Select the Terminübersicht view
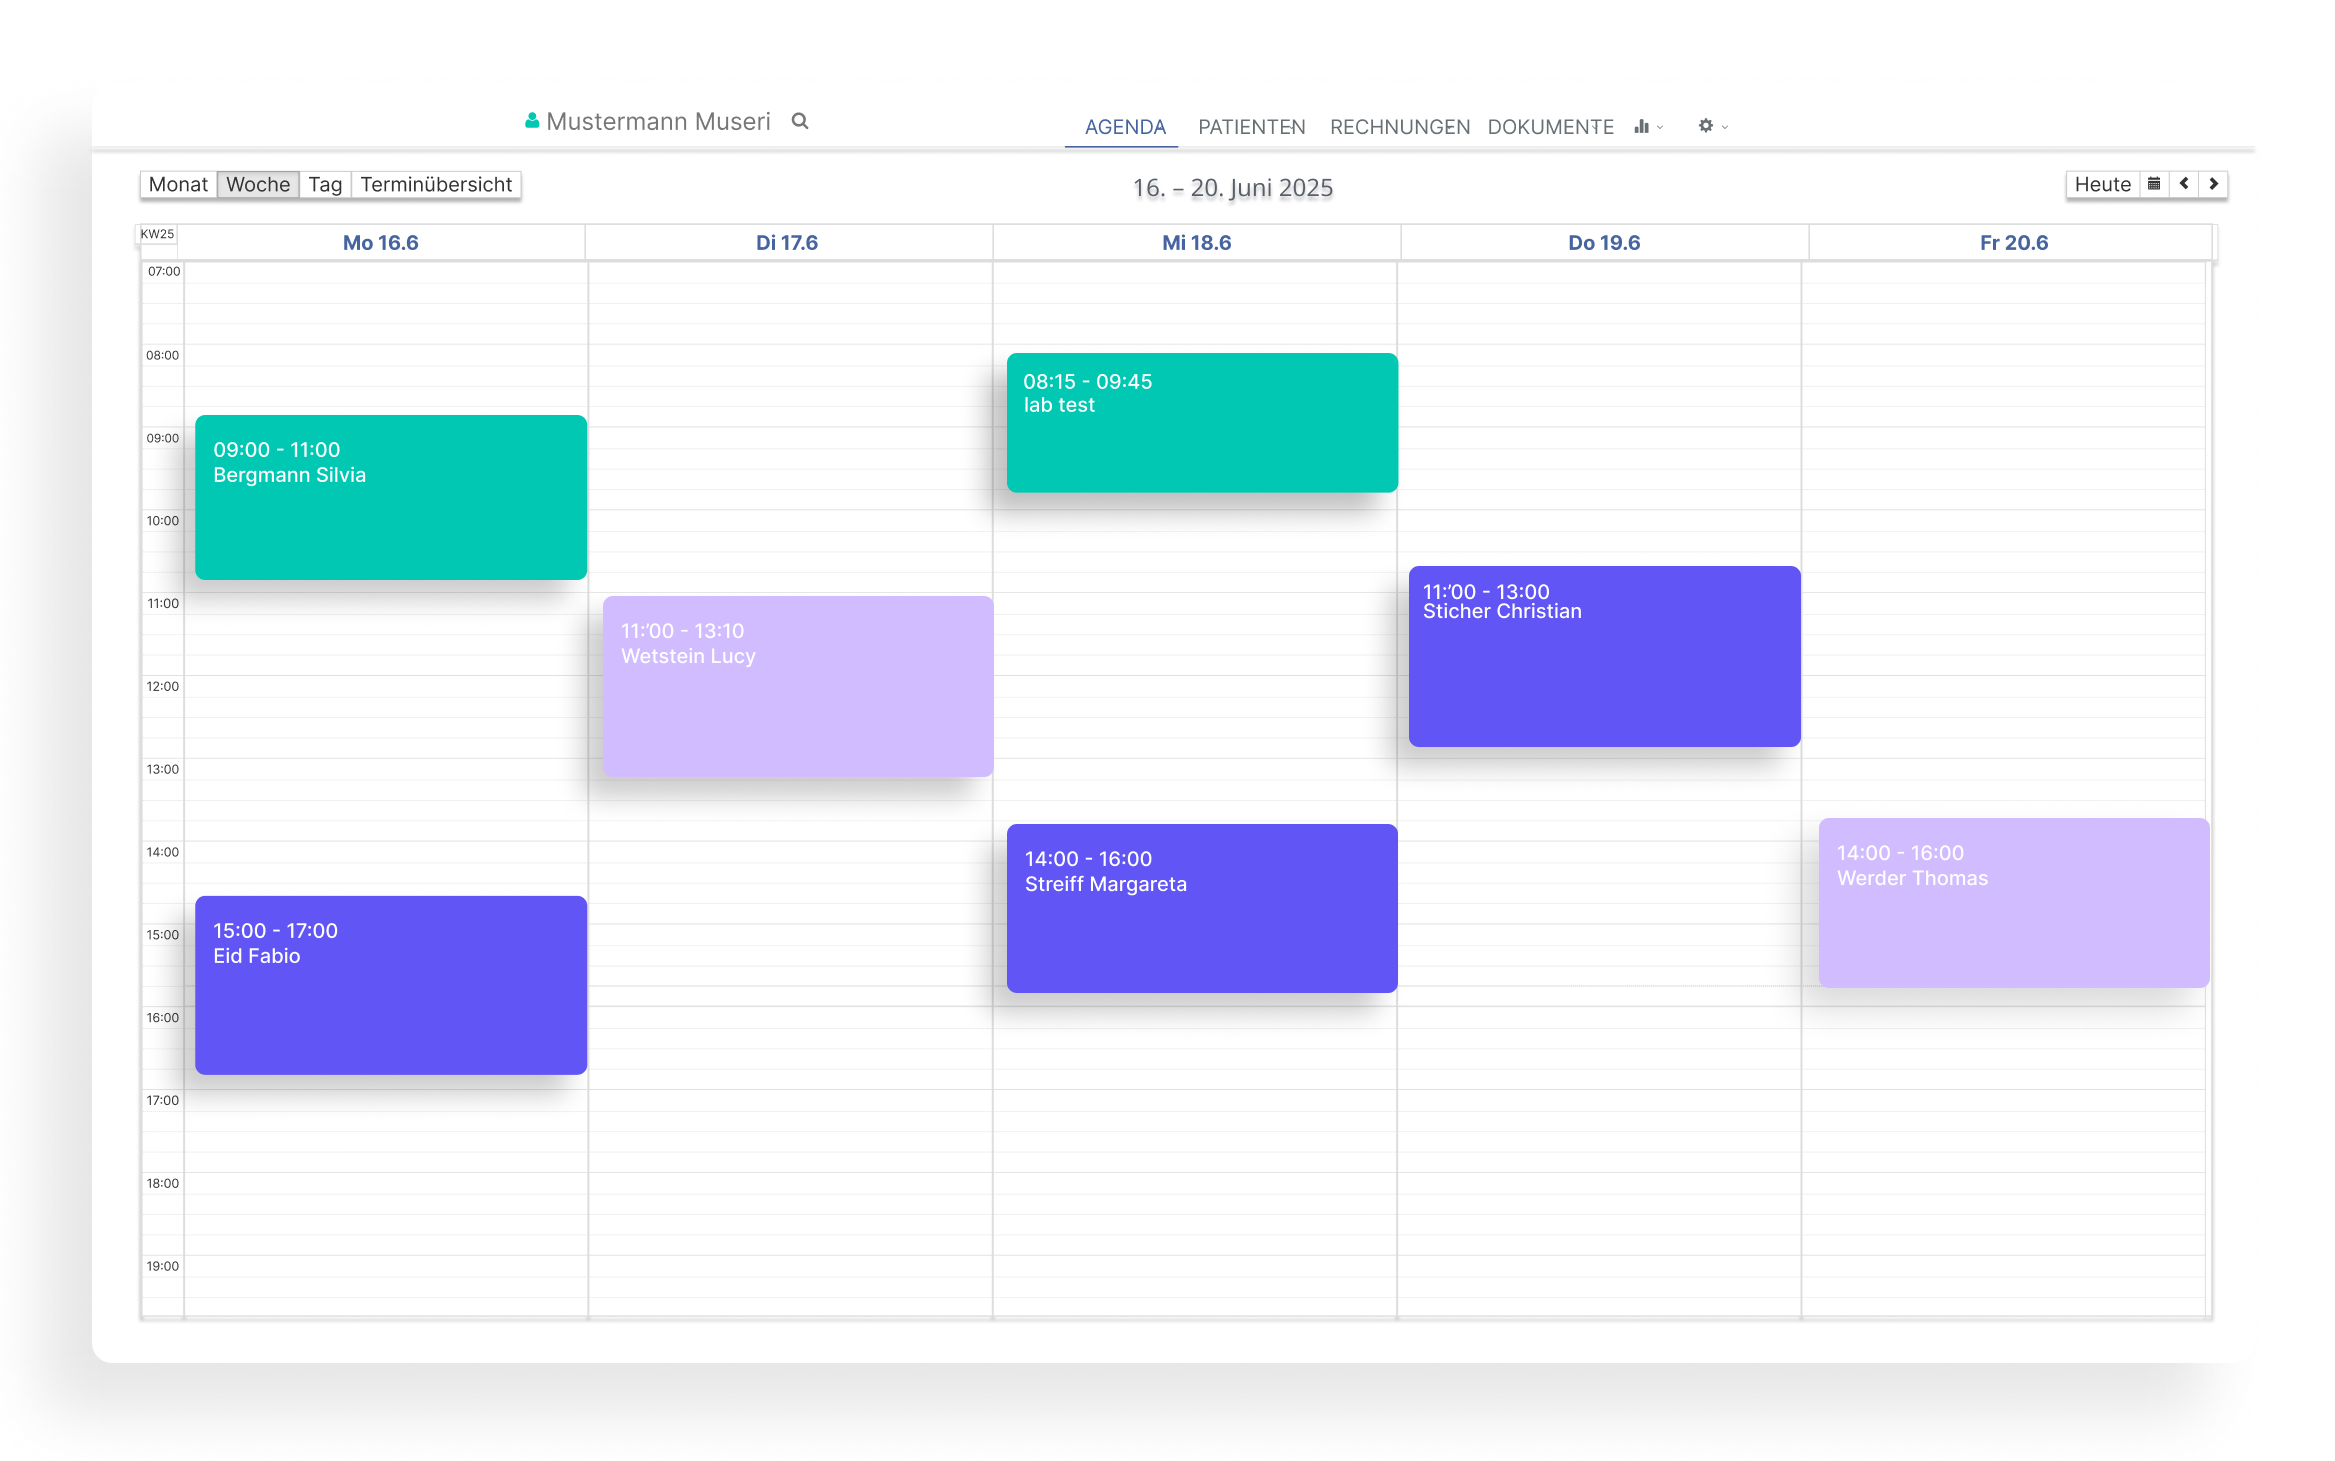This screenshot has height=1461, width=2335. 436,184
